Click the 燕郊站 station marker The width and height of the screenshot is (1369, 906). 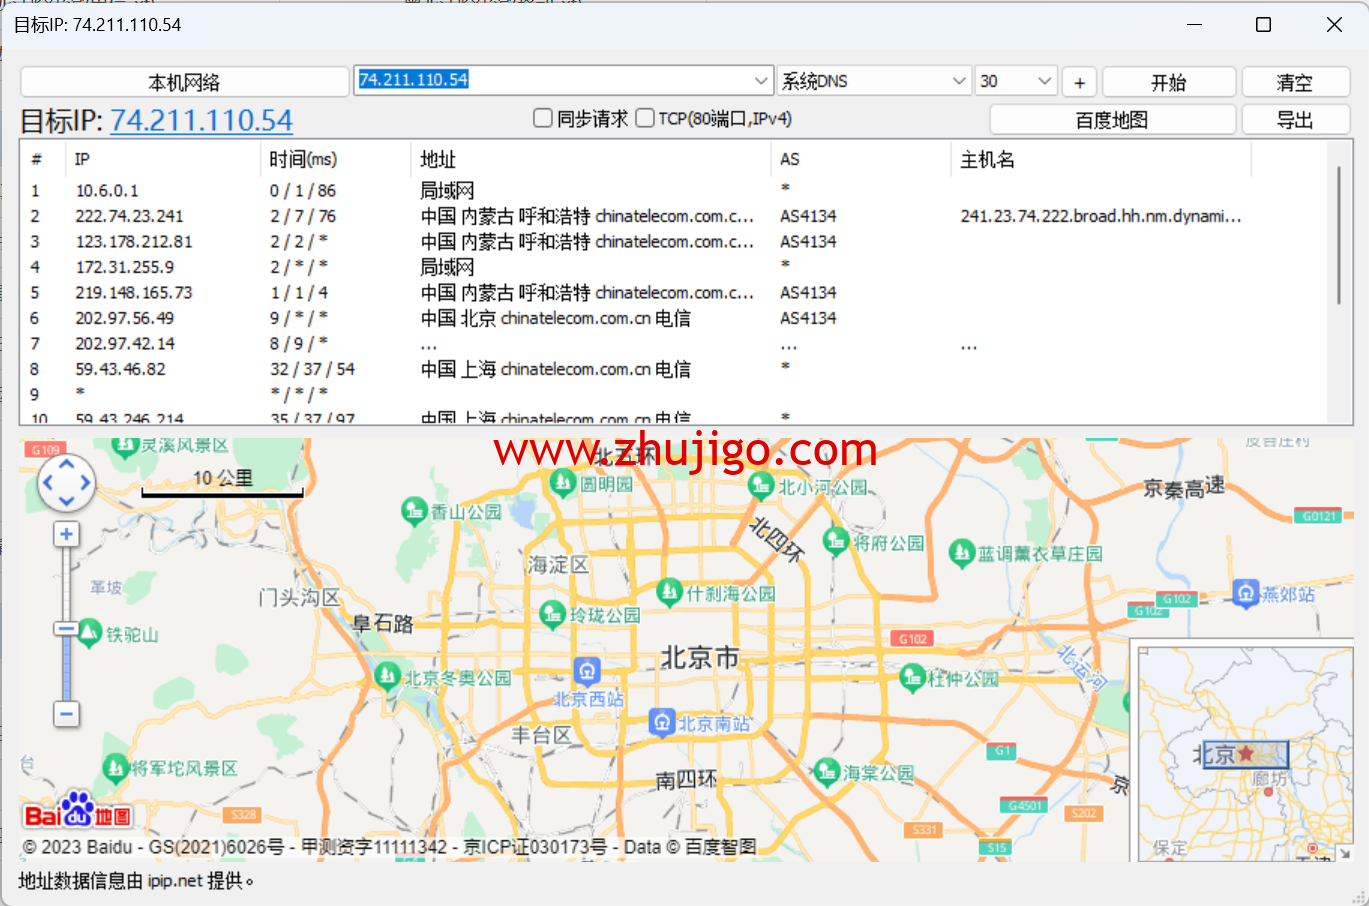1245,593
